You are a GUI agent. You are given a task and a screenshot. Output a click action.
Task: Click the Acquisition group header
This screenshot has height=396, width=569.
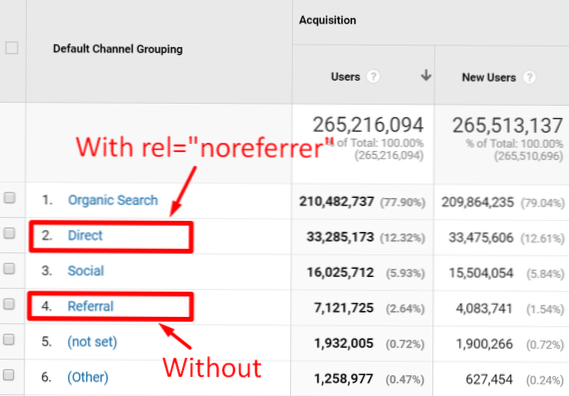coord(327,20)
